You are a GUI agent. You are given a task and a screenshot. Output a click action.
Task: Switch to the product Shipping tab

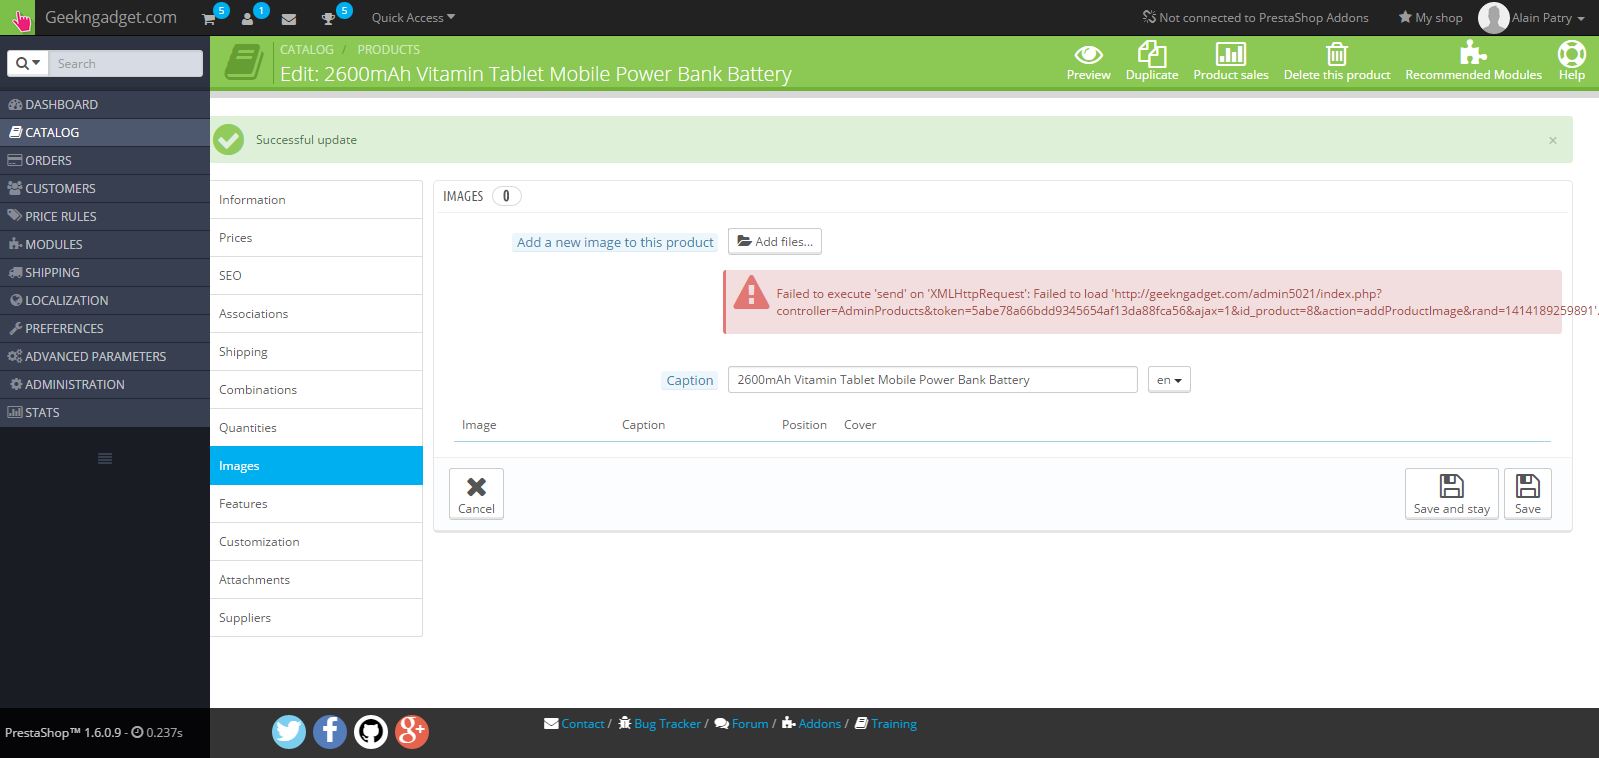point(316,352)
